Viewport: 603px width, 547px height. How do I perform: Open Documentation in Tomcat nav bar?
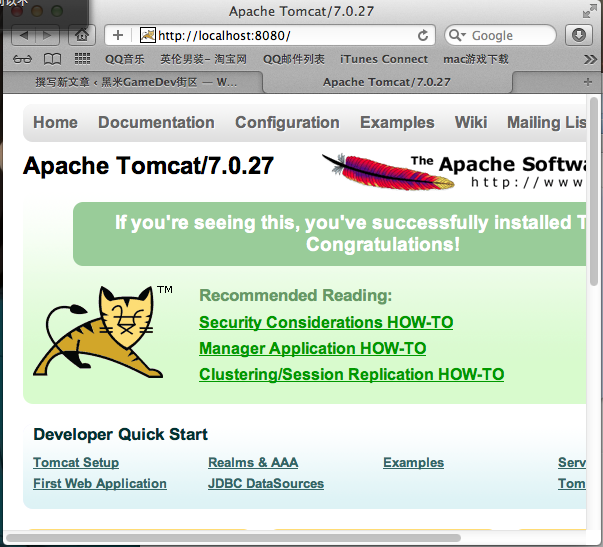(156, 123)
